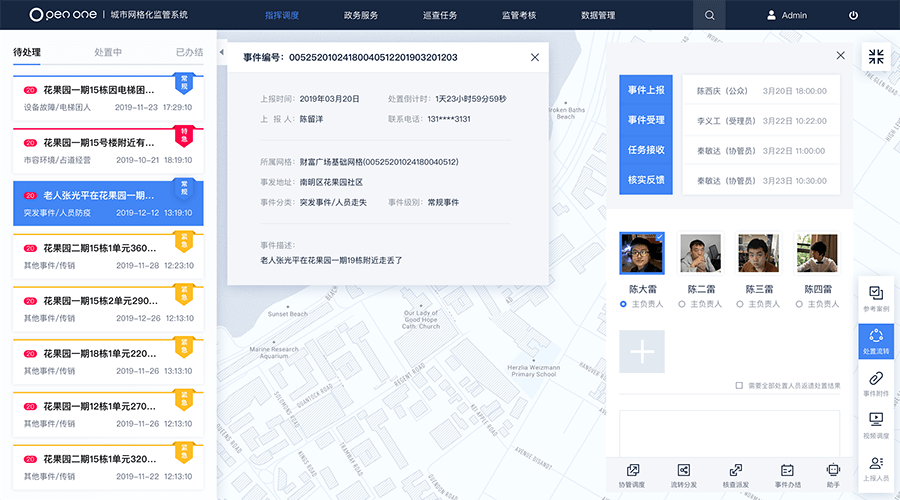This screenshot has height=500, width=900.
Task: Click the search icon in top bar
Action: (x=710, y=15)
